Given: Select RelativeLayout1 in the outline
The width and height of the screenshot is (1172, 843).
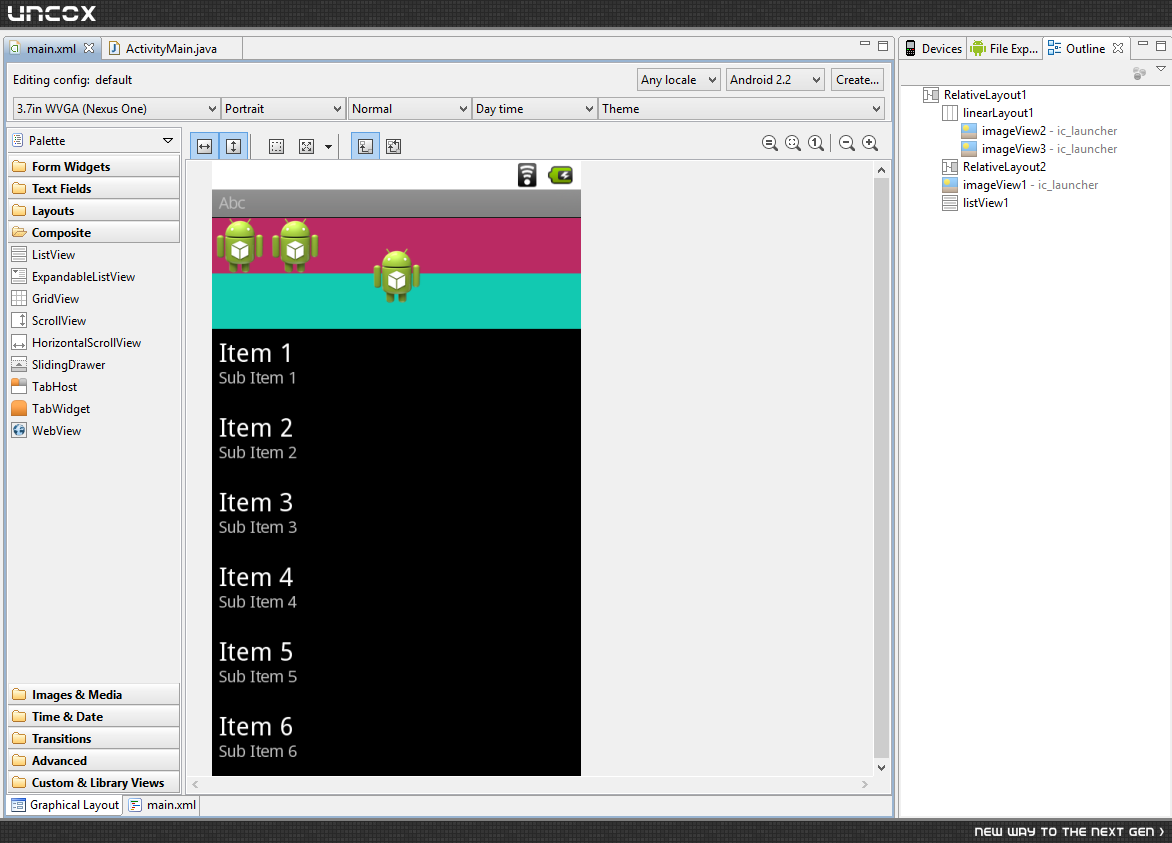Looking at the screenshot, I should coord(975,95).
